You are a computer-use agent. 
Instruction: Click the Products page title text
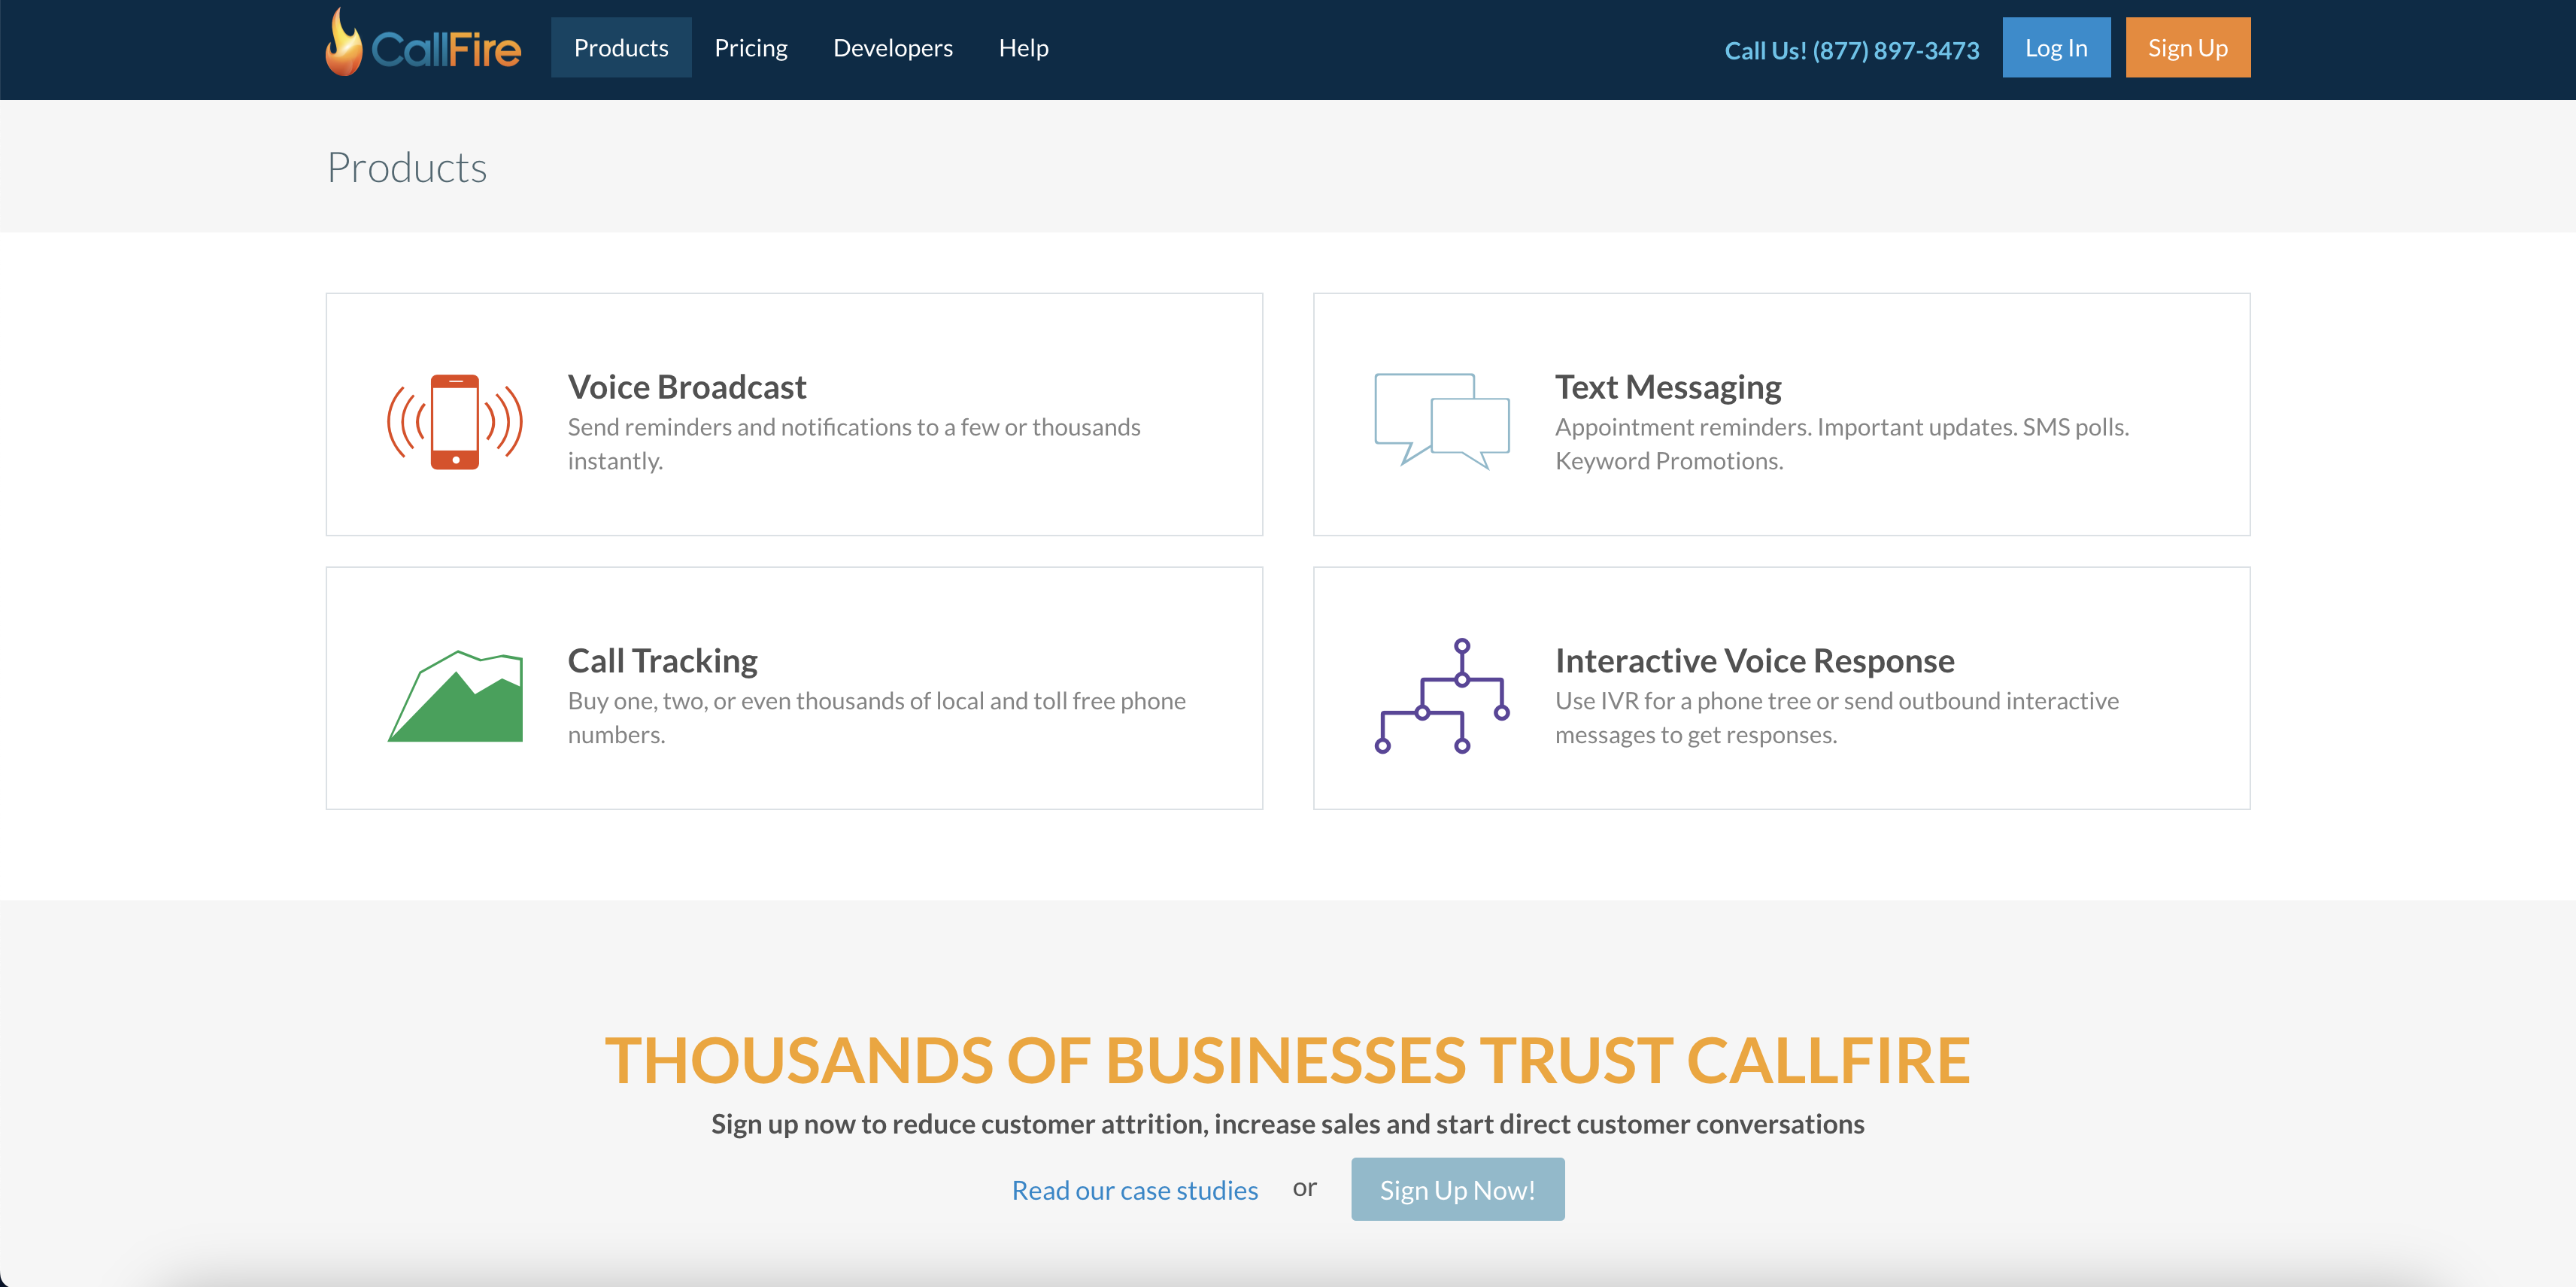[407, 167]
